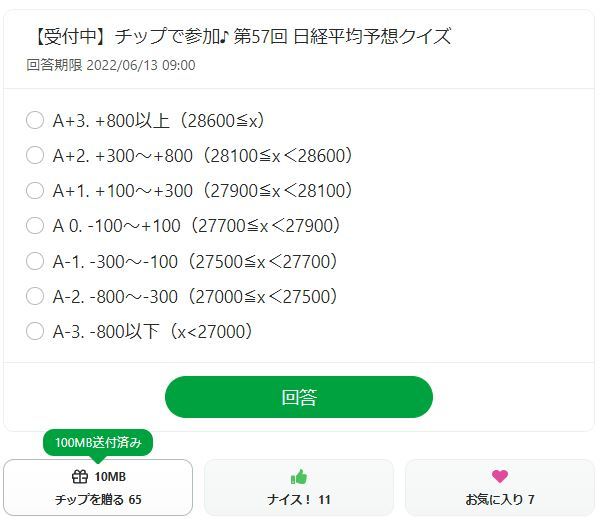This screenshot has height=529, width=603.
Task: Click the pink heart favorite icon
Action: 500,477
